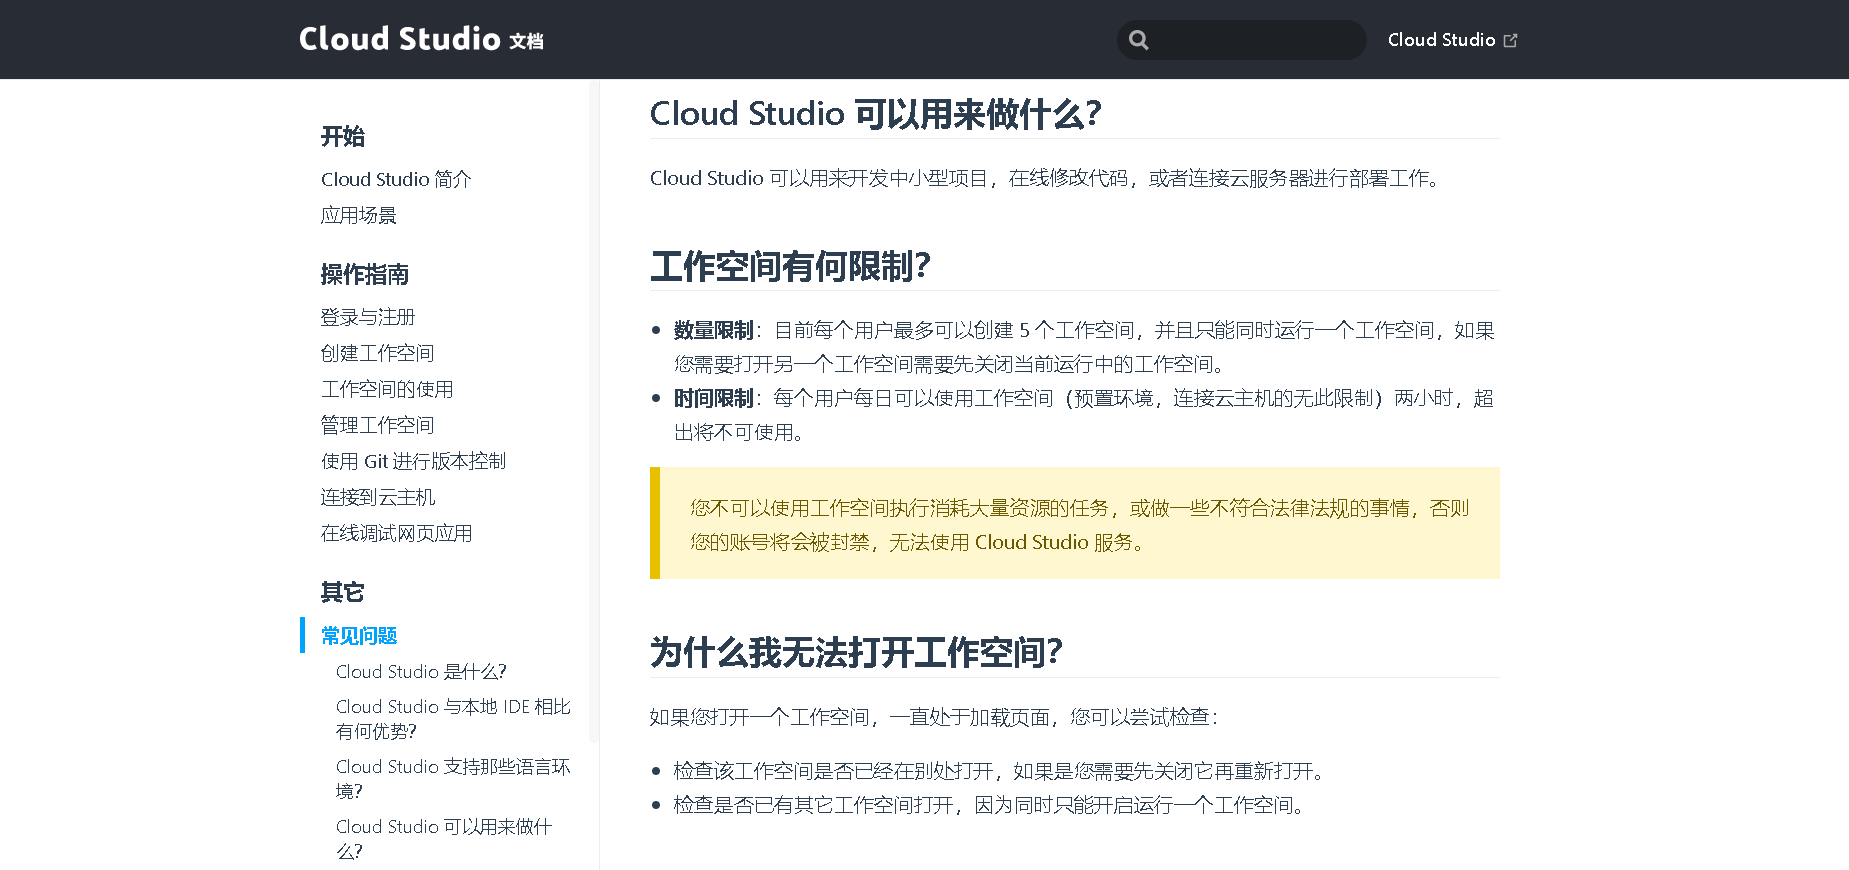Image resolution: width=1849 pixels, height=870 pixels.
Task: Jump to Cloud Studio 是什么? section
Action: pos(421,672)
